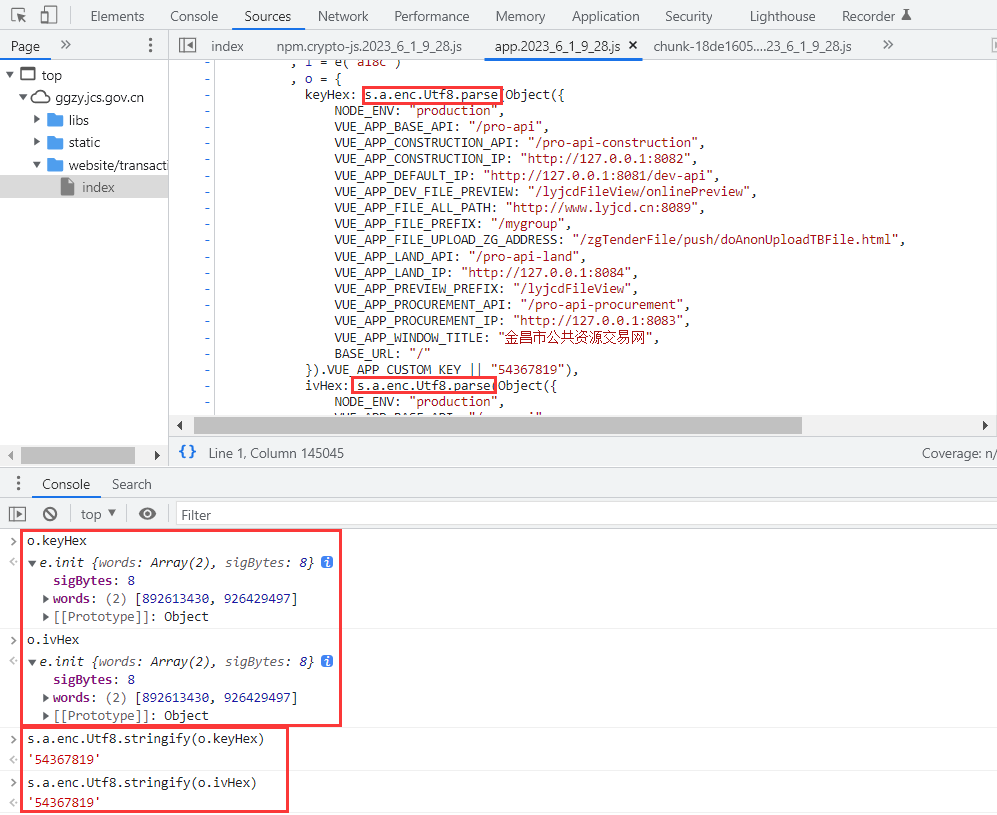Activate the inspect element picker icon
Screen dimensions: 997x815
[x=19, y=16]
